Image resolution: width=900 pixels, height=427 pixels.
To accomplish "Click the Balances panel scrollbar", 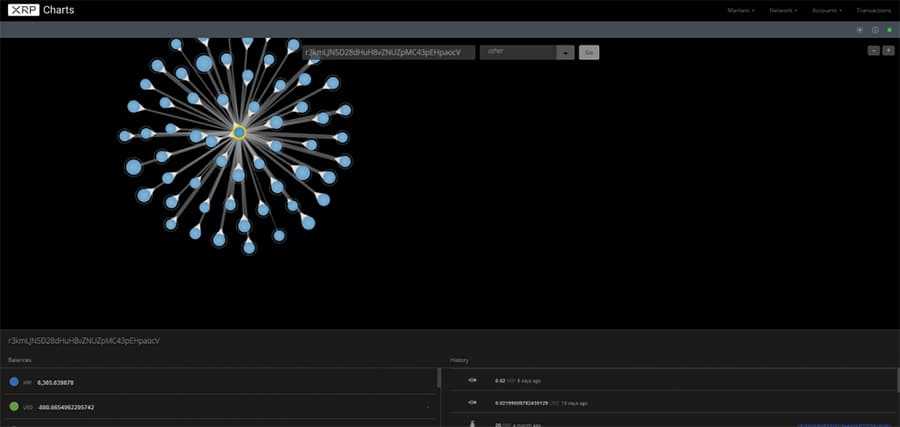I will 439,378.
